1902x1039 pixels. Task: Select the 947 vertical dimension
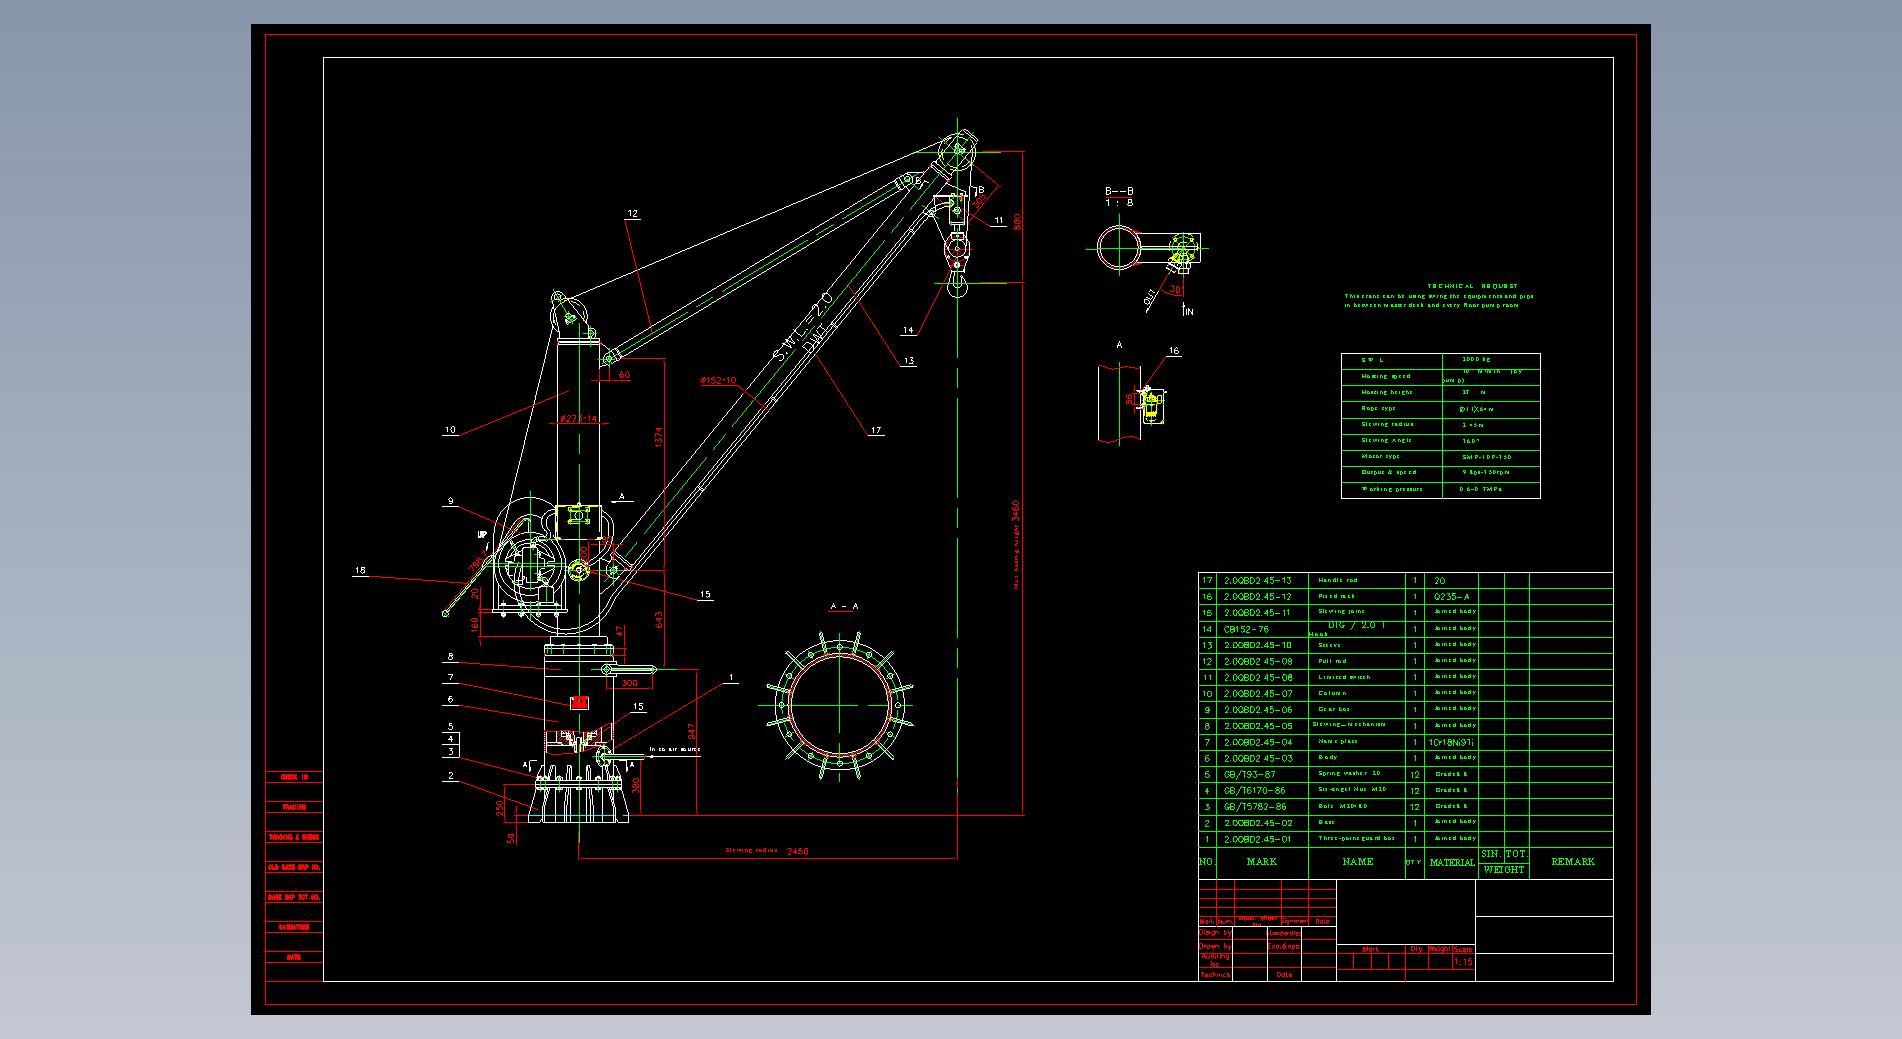click(691, 733)
